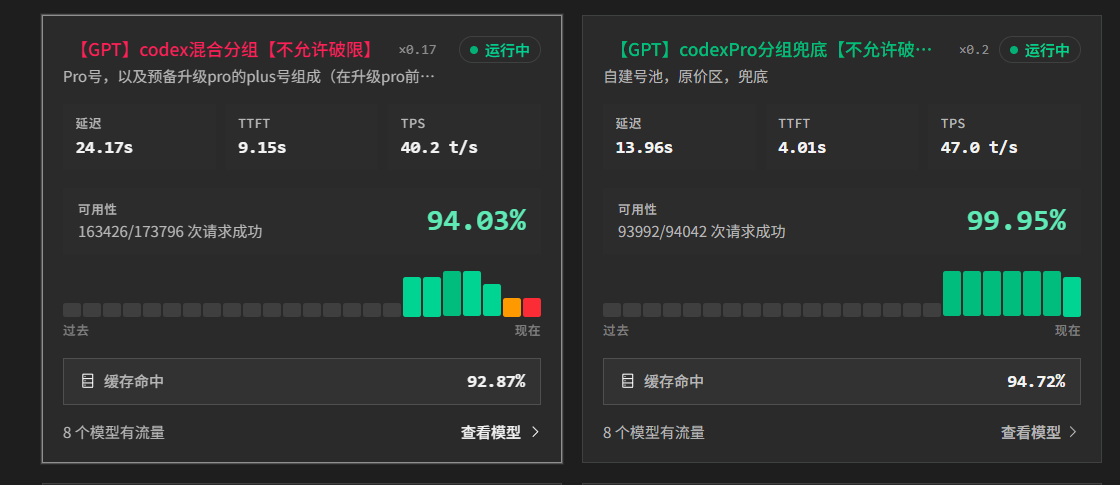
Task: Click 缓存命中 label in codexPro分组兜底 card
Action: [x=674, y=381]
